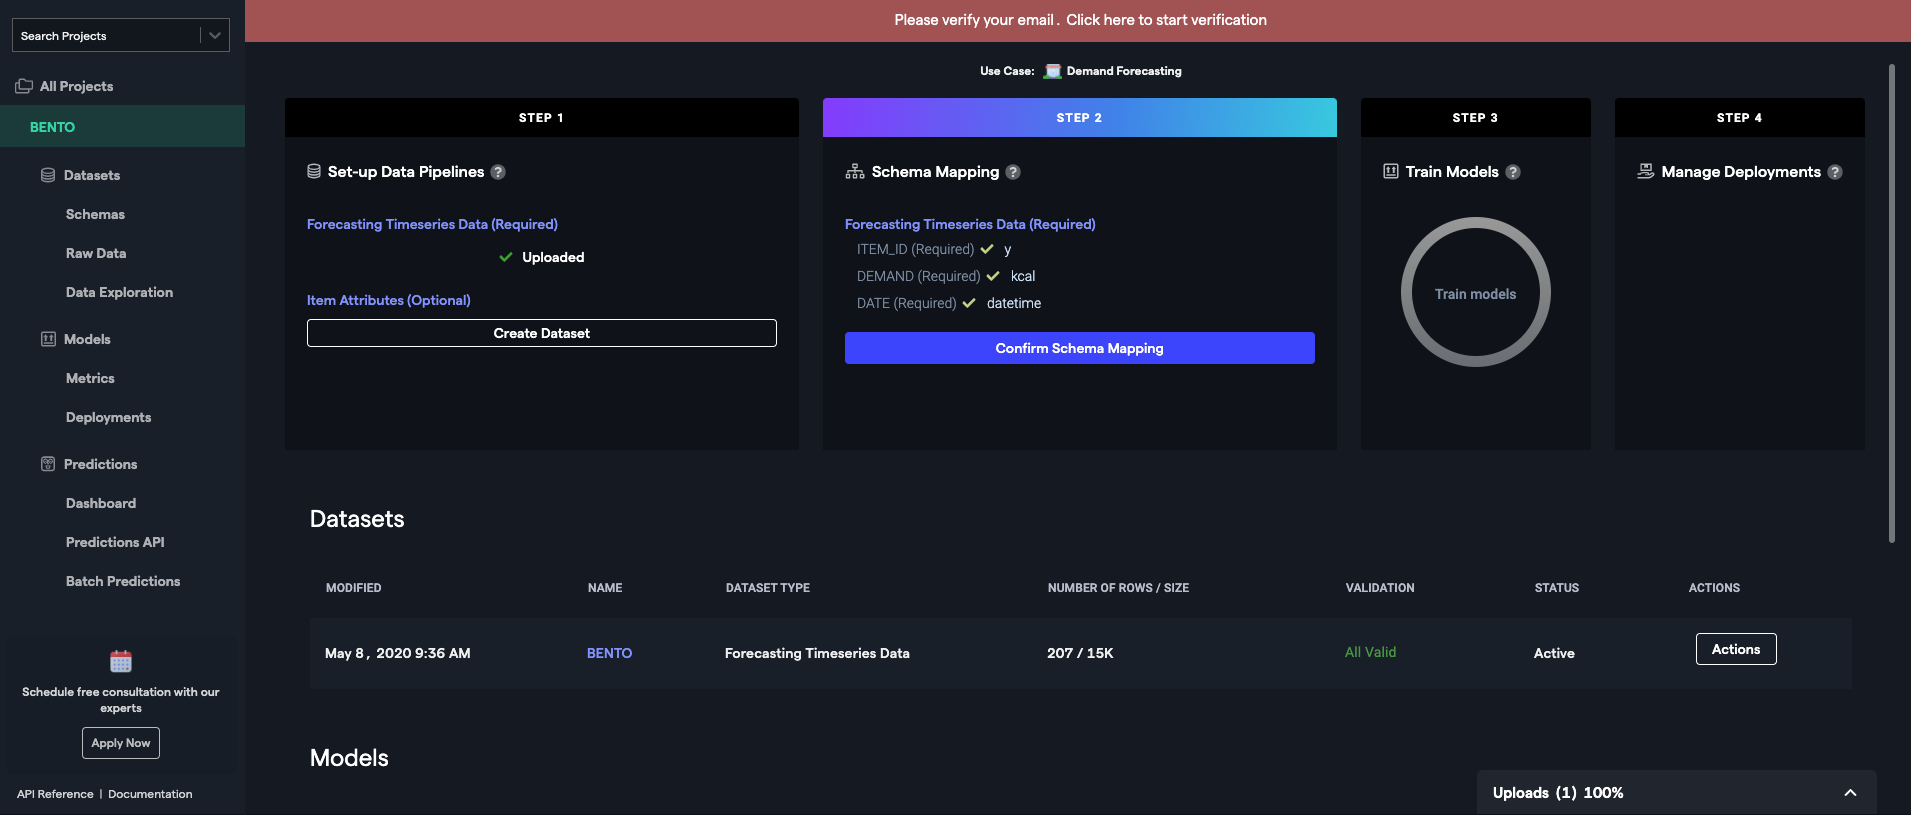Click the Demand Forecasting use case icon

[x=1053, y=71]
